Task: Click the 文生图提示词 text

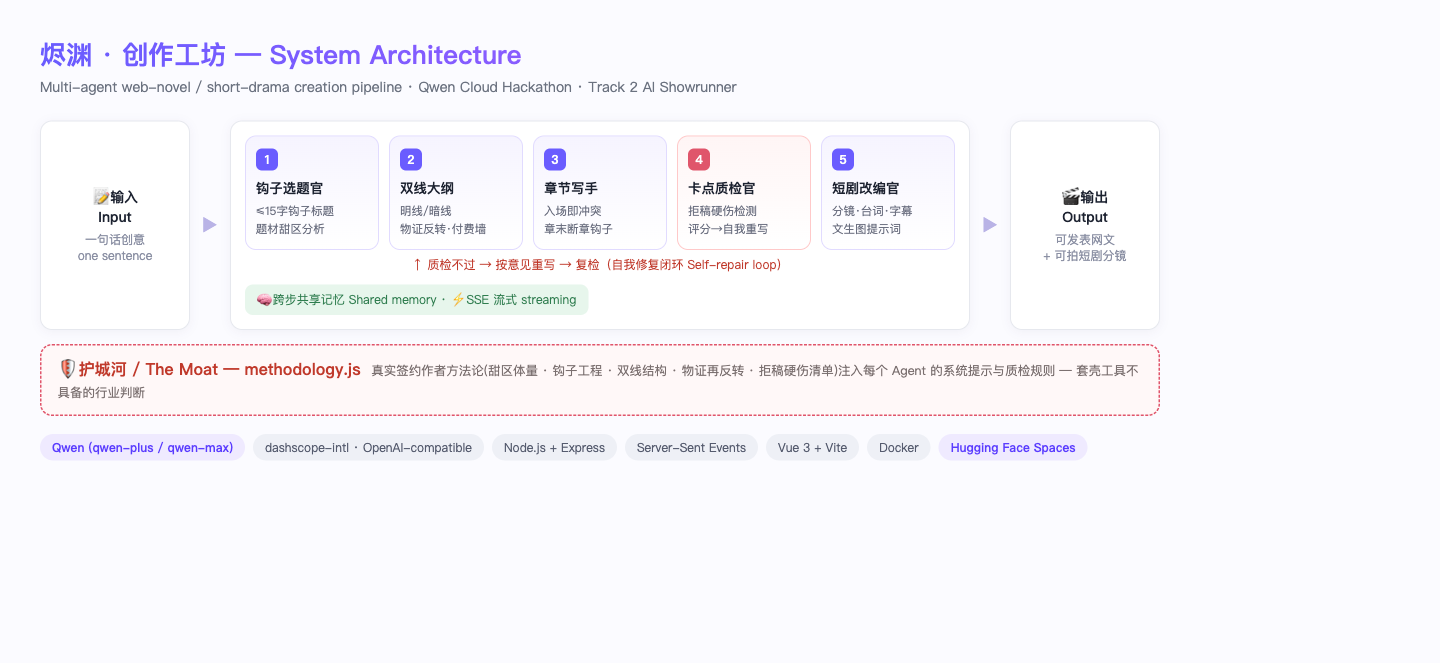Action: (x=866, y=229)
